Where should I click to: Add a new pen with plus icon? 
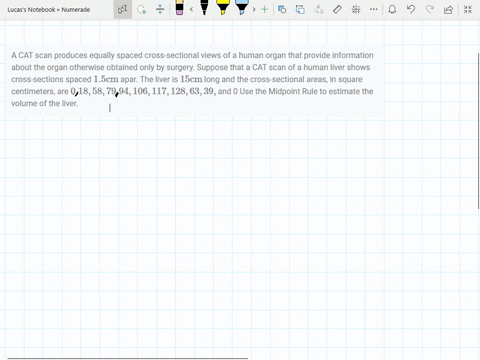[264, 9]
